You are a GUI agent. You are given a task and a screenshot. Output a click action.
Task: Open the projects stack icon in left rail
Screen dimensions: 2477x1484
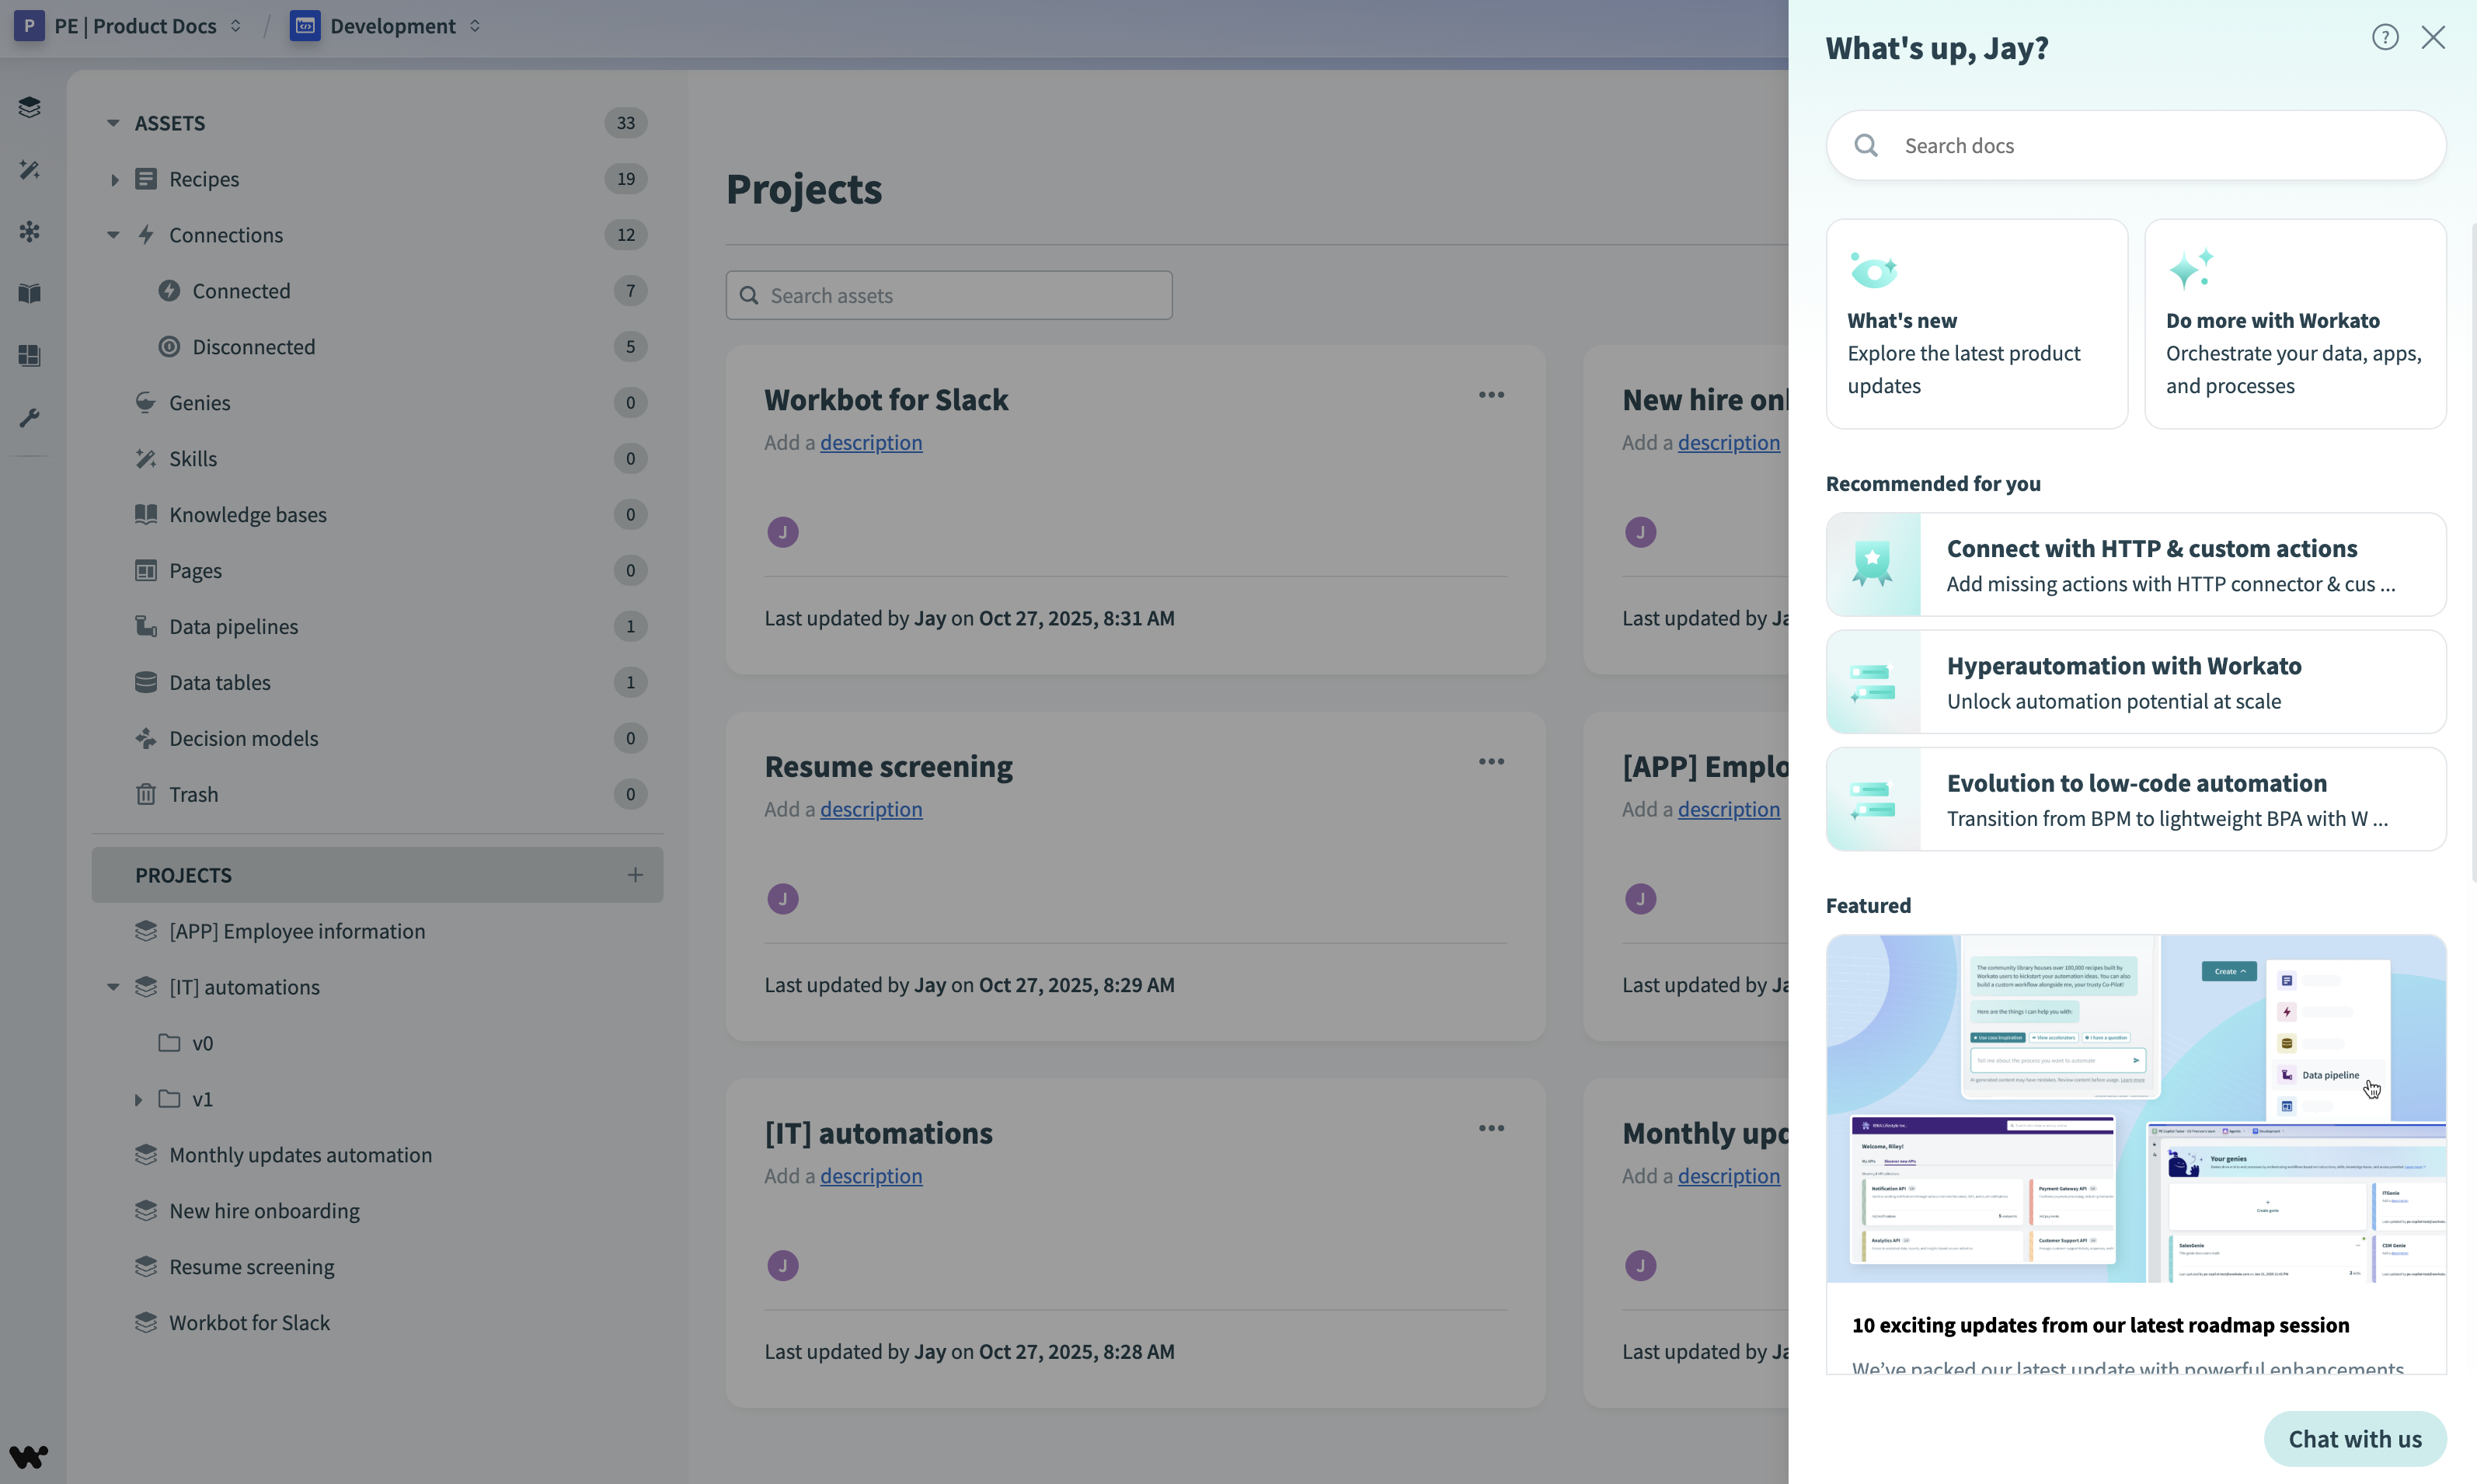[x=30, y=107]
